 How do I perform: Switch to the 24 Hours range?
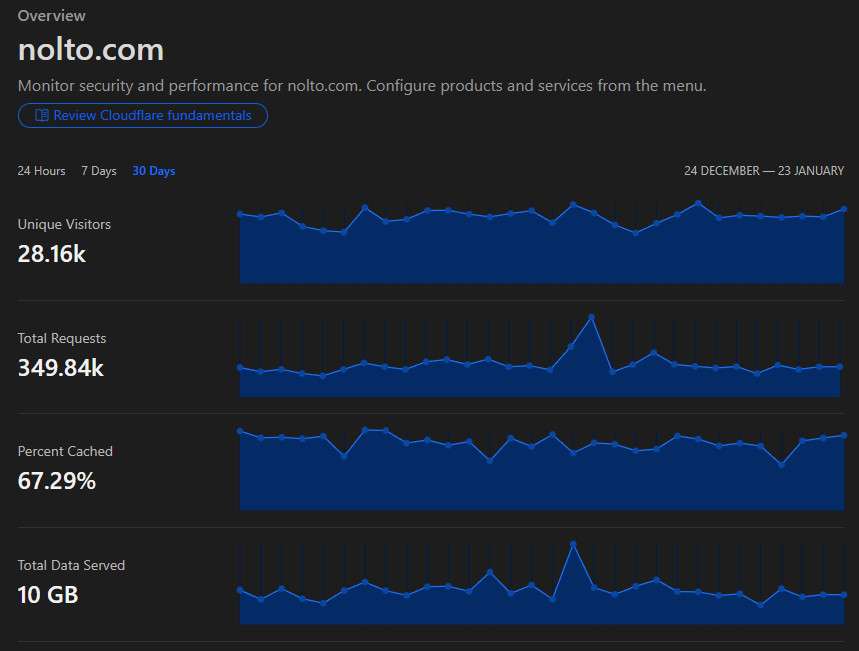(x=41, y=171)
